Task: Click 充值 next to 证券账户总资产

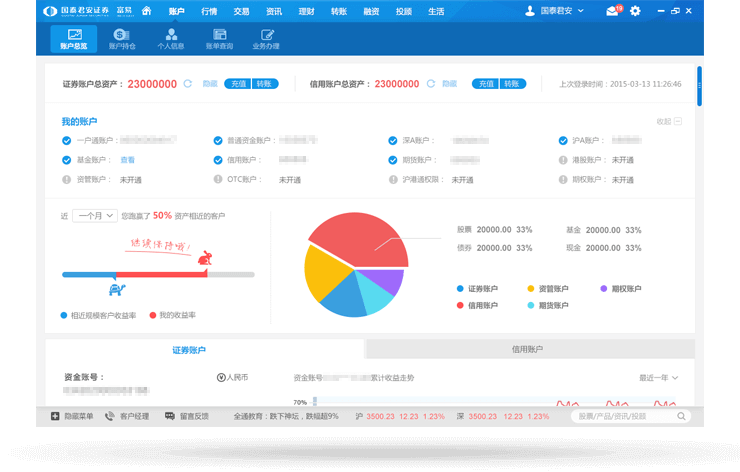Action: [238, 84]
